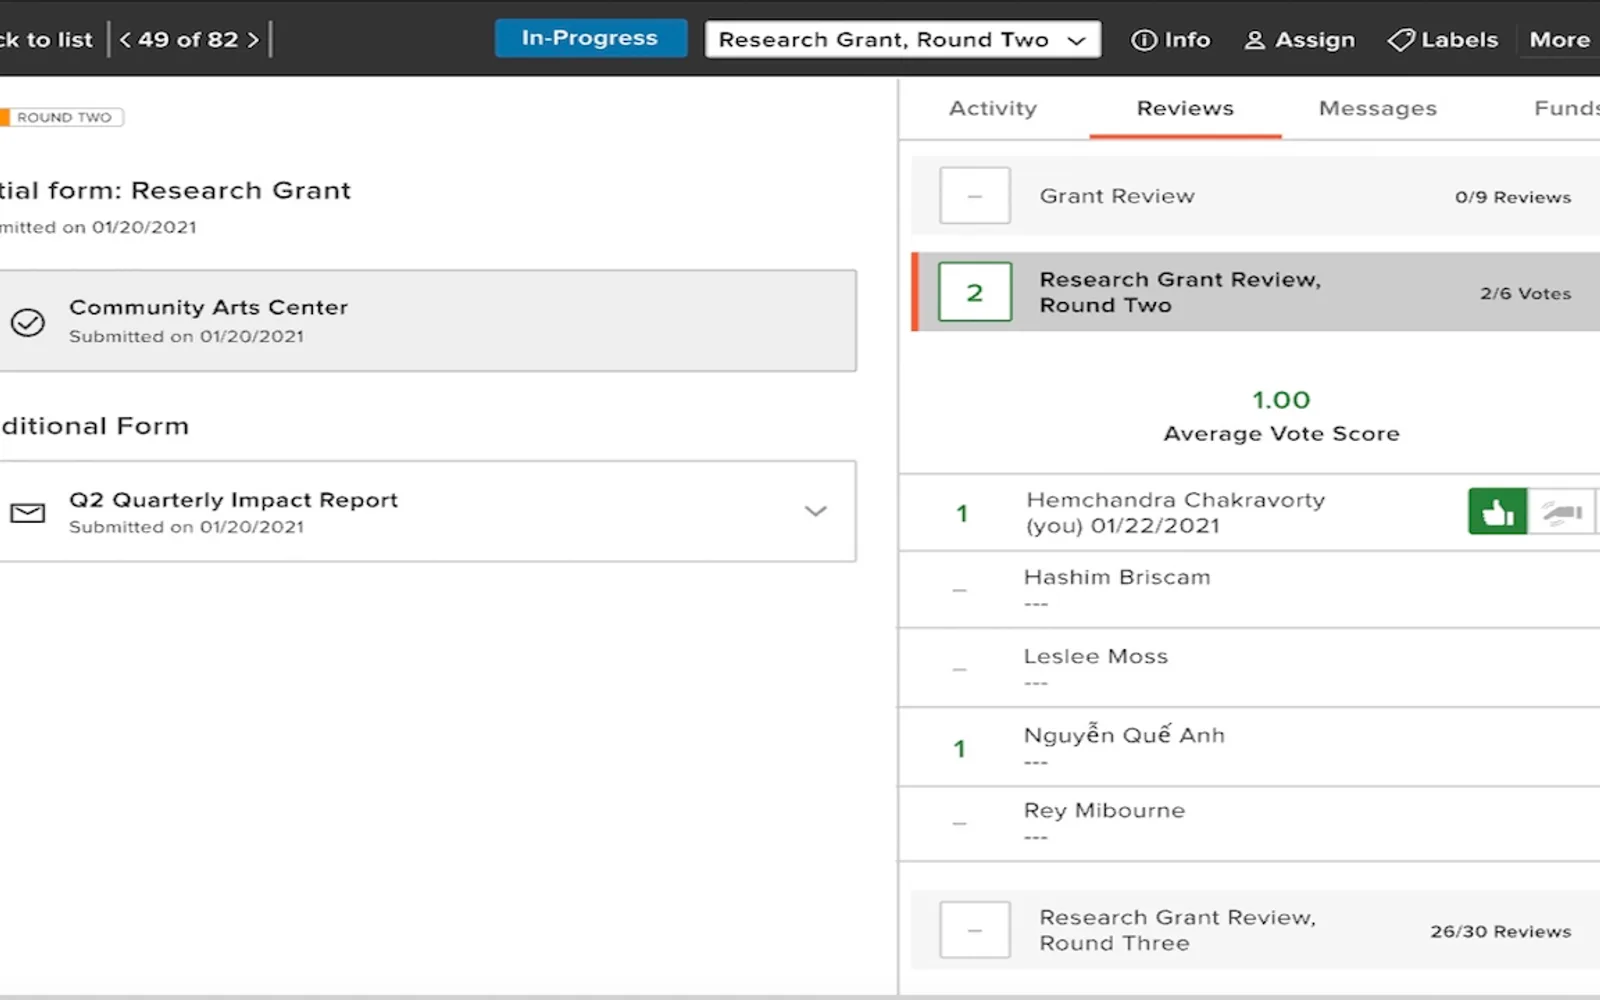Click Nguyễn Quế Anh's vote score 1
The height and width of the screenshot is (1000, 1600).
click(960, 748)
